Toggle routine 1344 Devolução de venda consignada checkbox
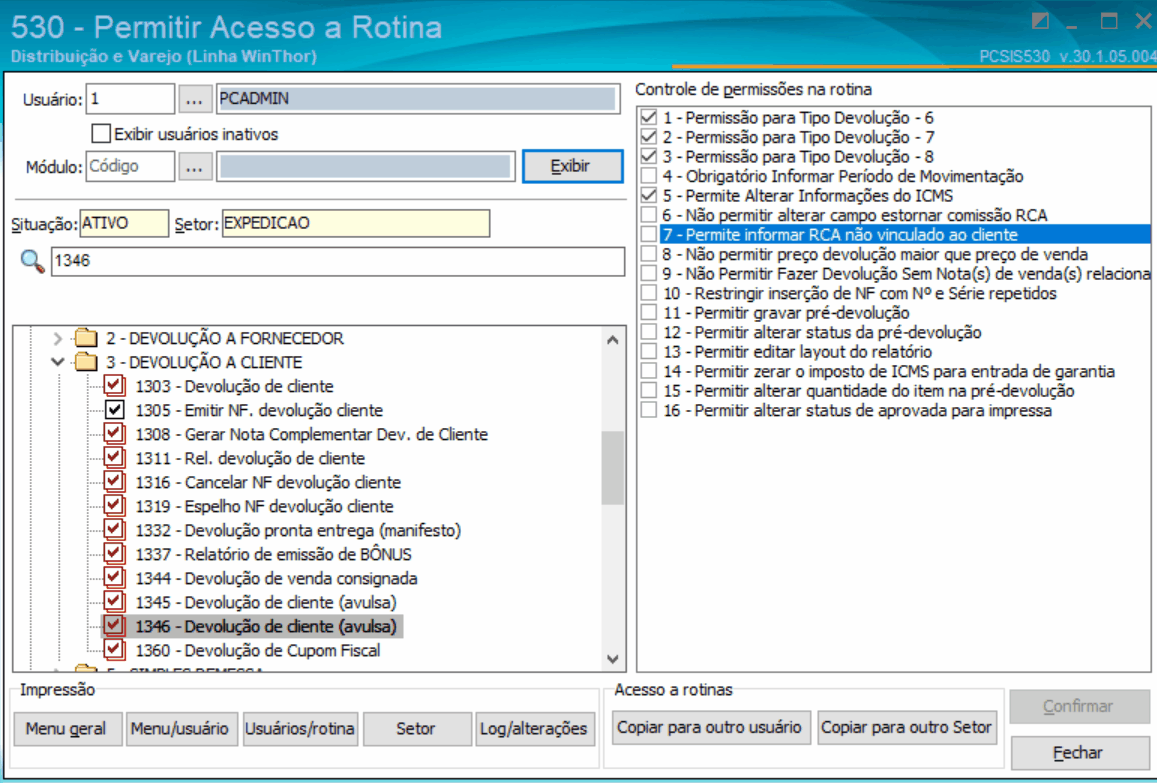 [114, 577]
